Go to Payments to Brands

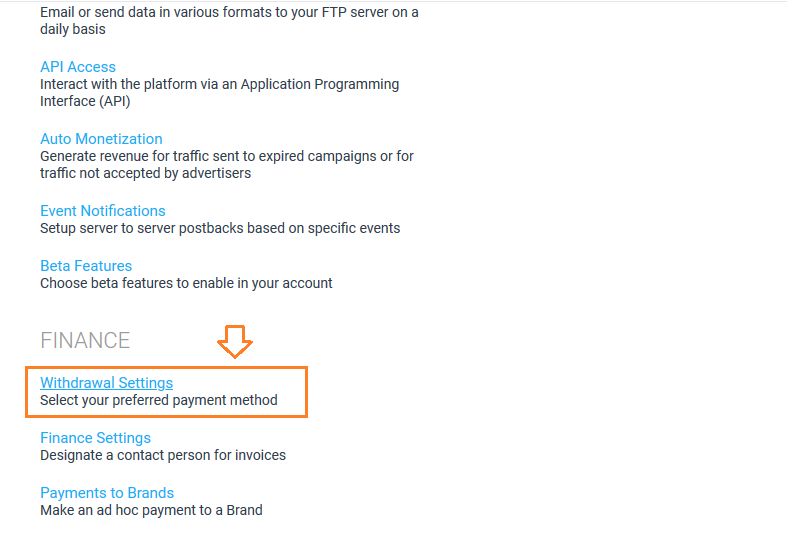(107, 493)
